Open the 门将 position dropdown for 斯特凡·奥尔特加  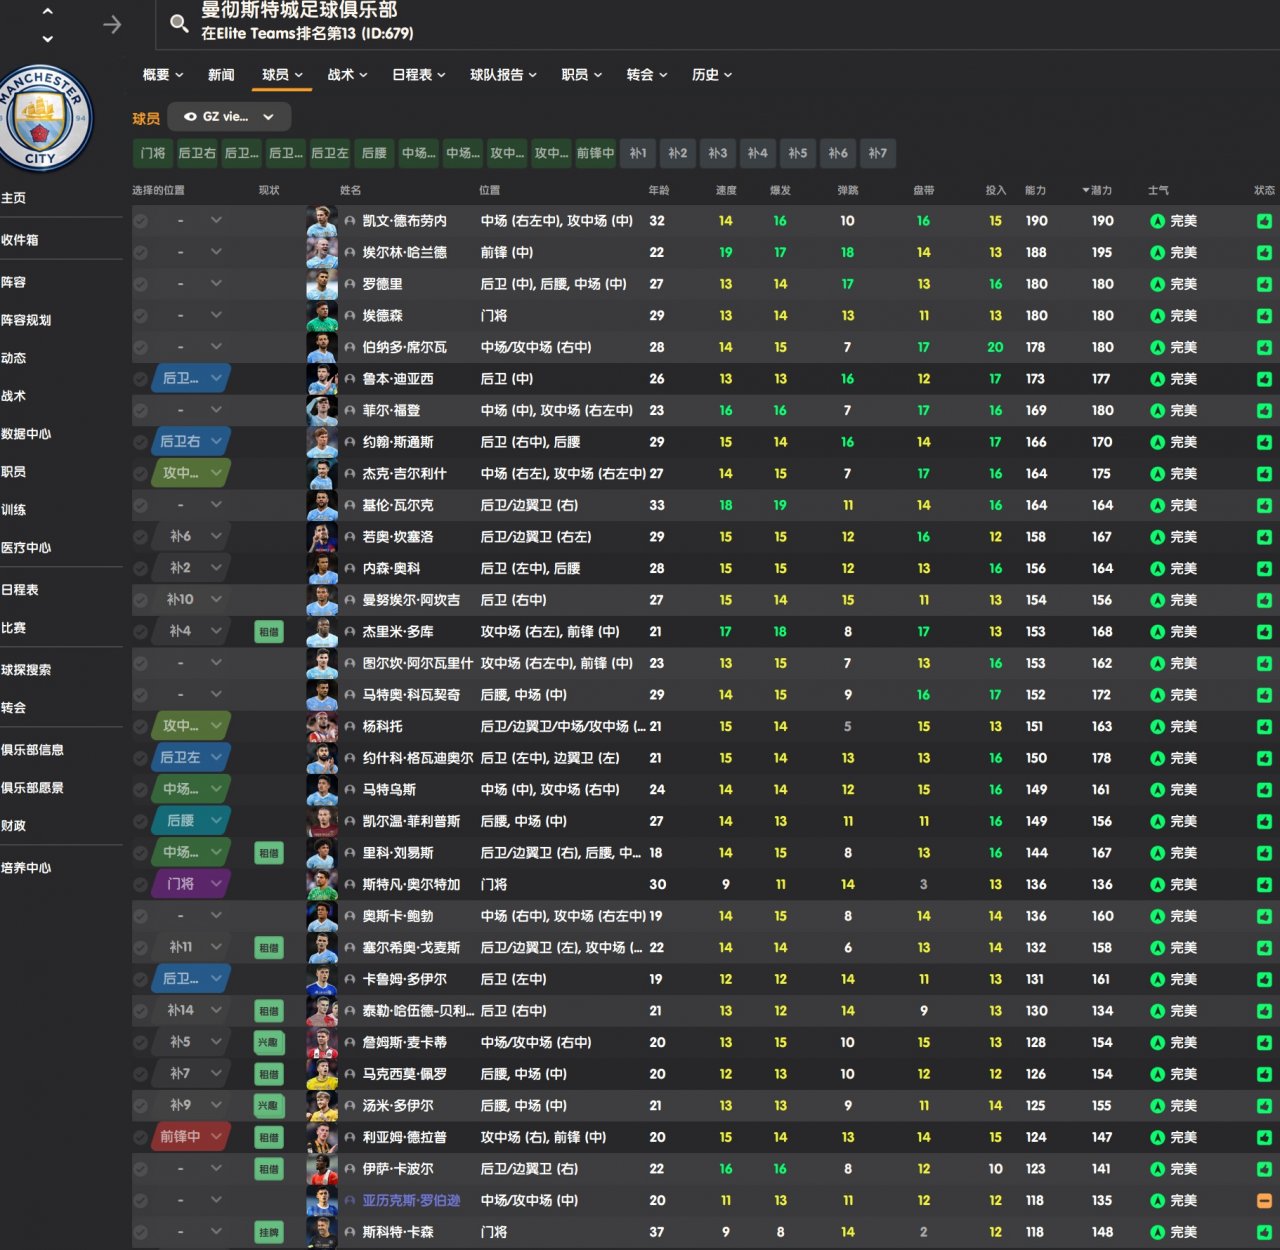point(192,885)
